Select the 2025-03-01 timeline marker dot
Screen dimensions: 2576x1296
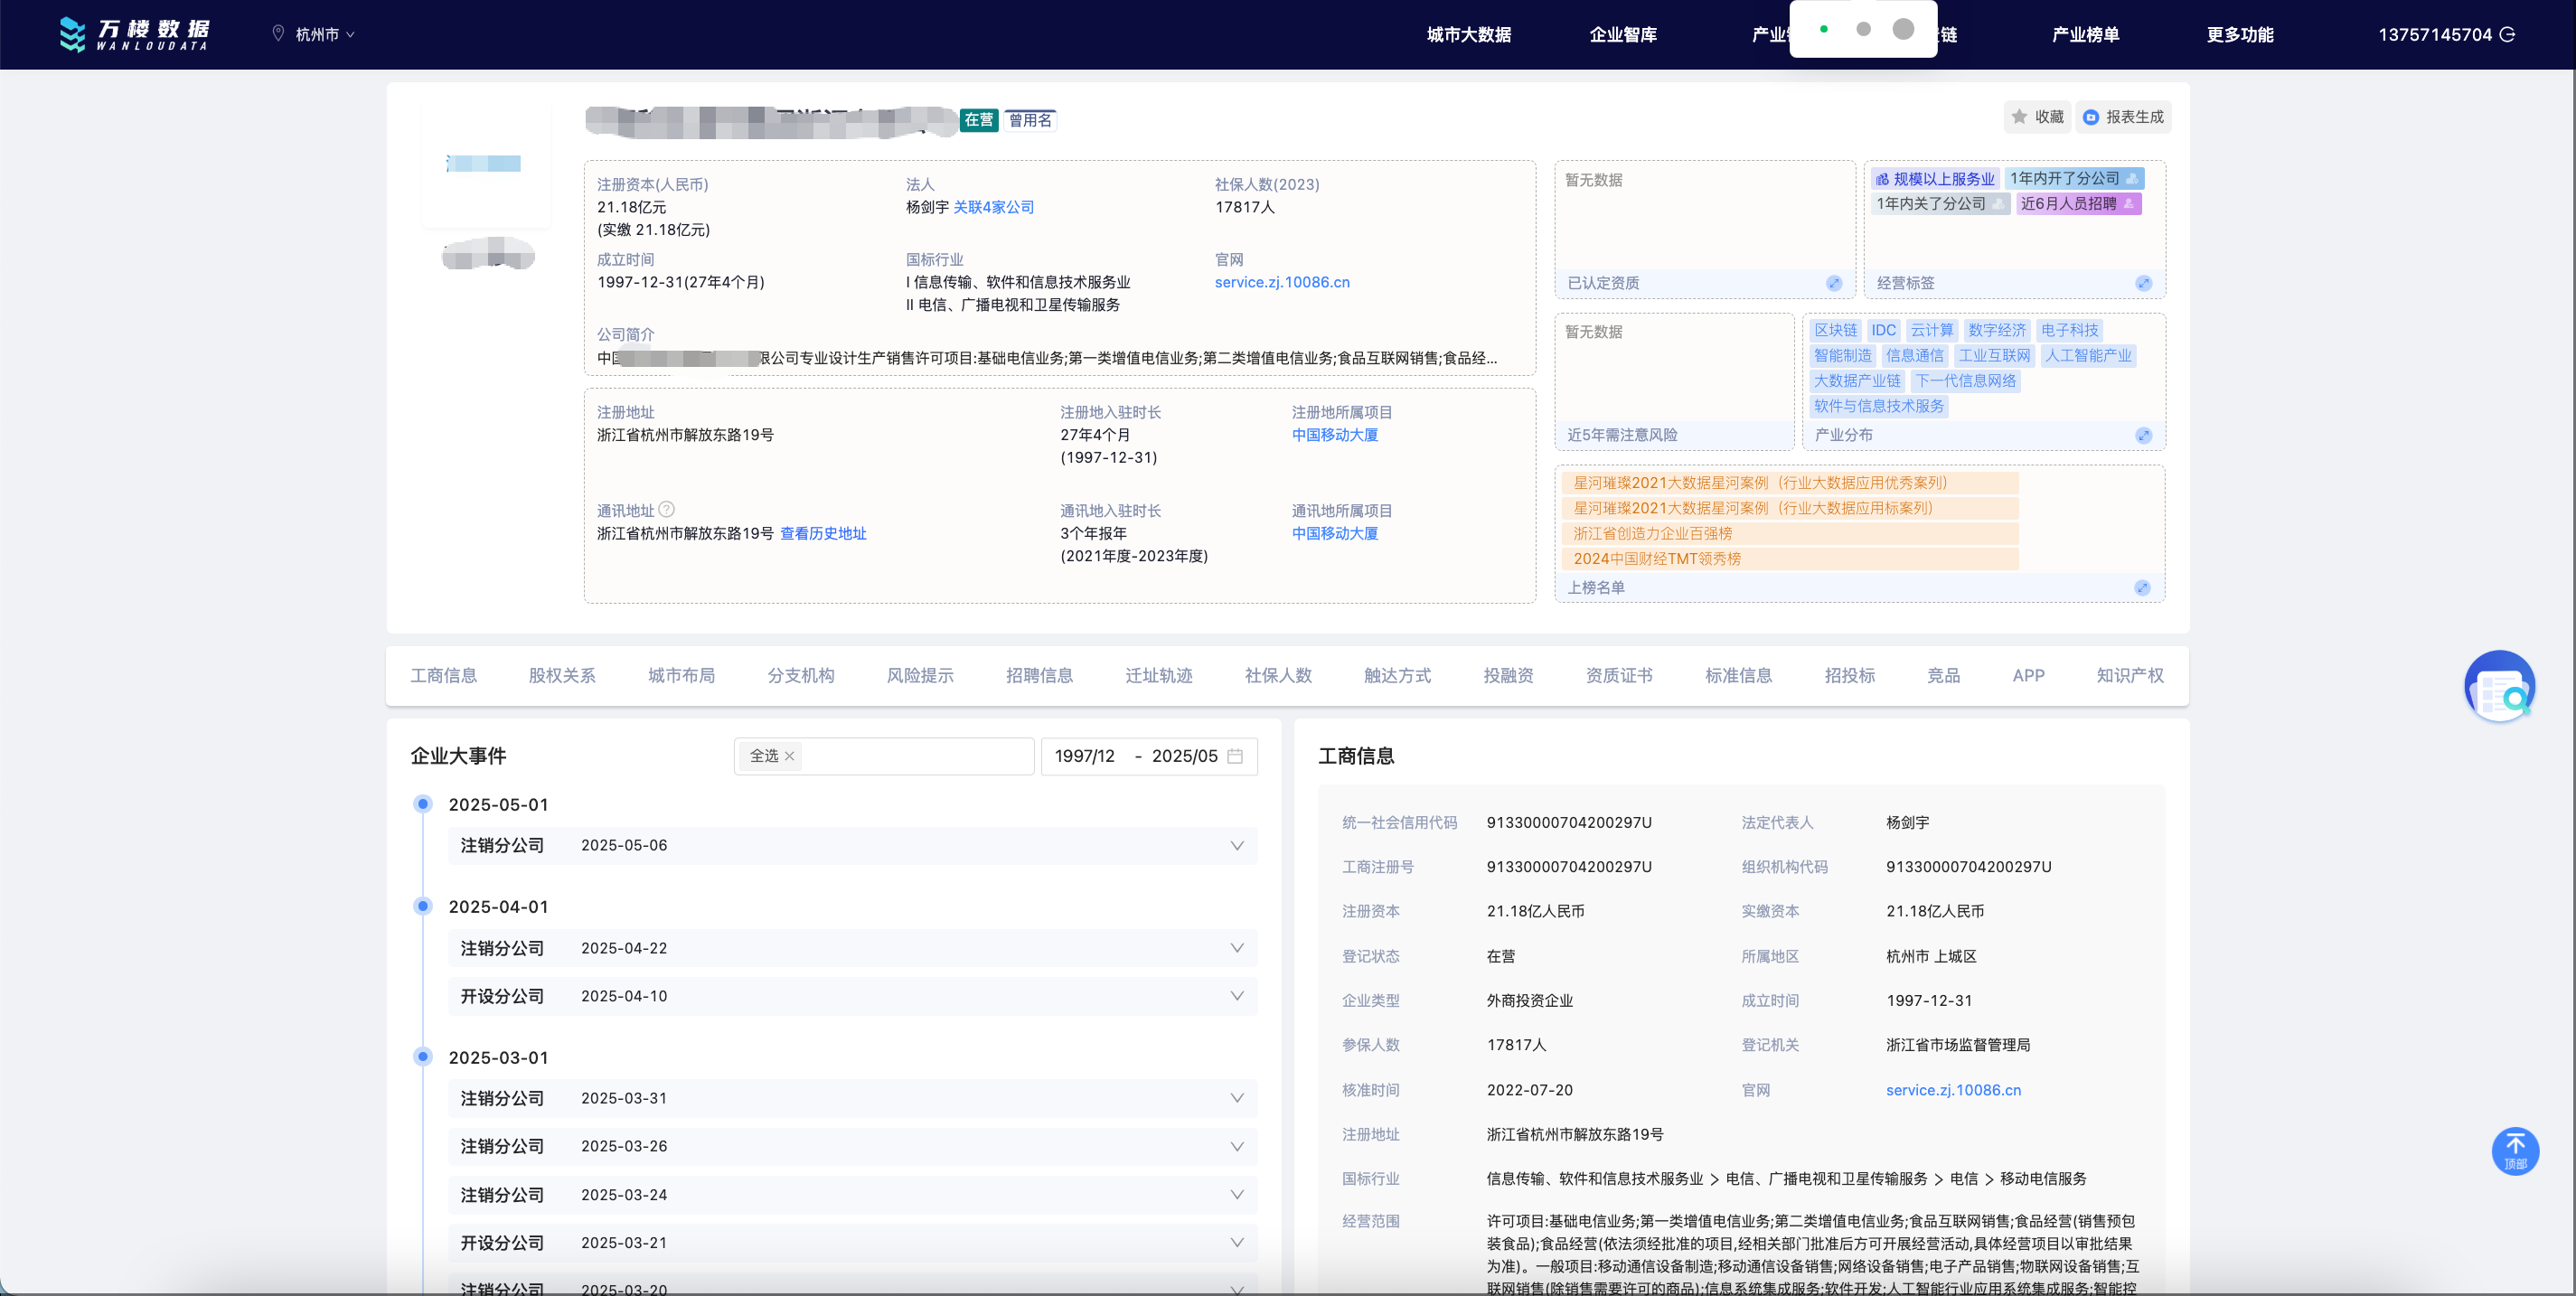pyautogui.click(x=423, y=1057)
